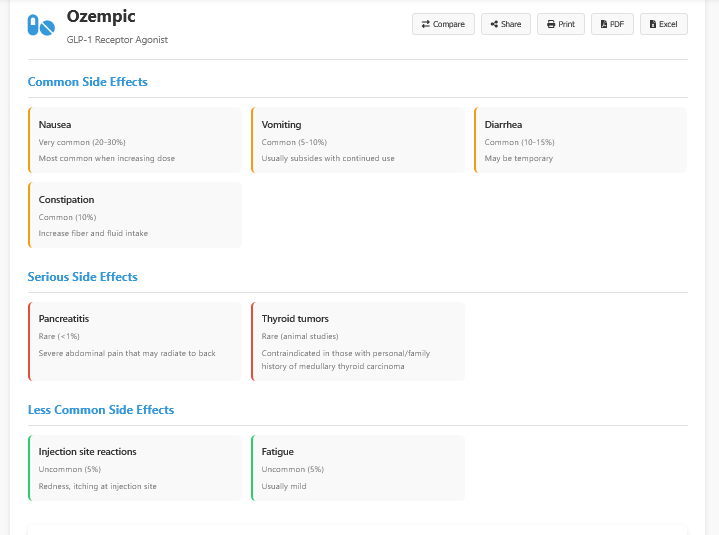Image resolution: width=719 pixels, height=535 pixels.
Task: Click the blue pill logo icon
Action: 41,26
